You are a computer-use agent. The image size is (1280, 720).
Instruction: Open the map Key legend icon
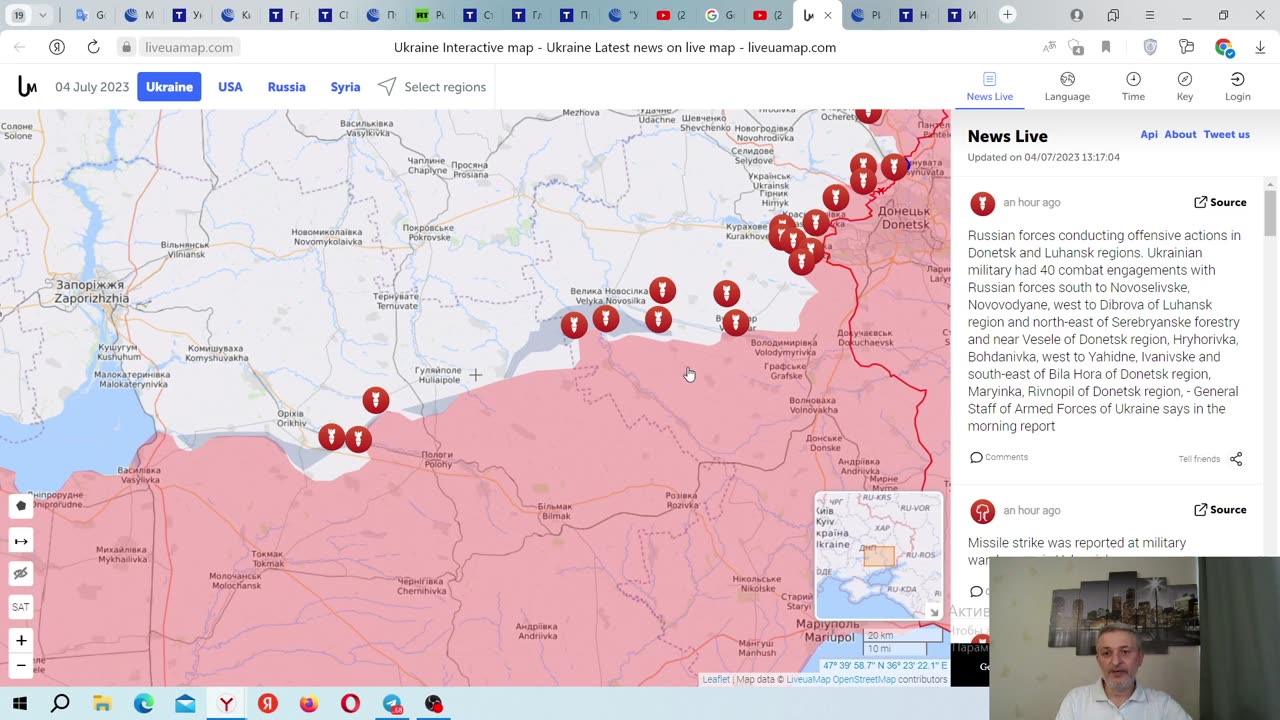(1185, 79)
